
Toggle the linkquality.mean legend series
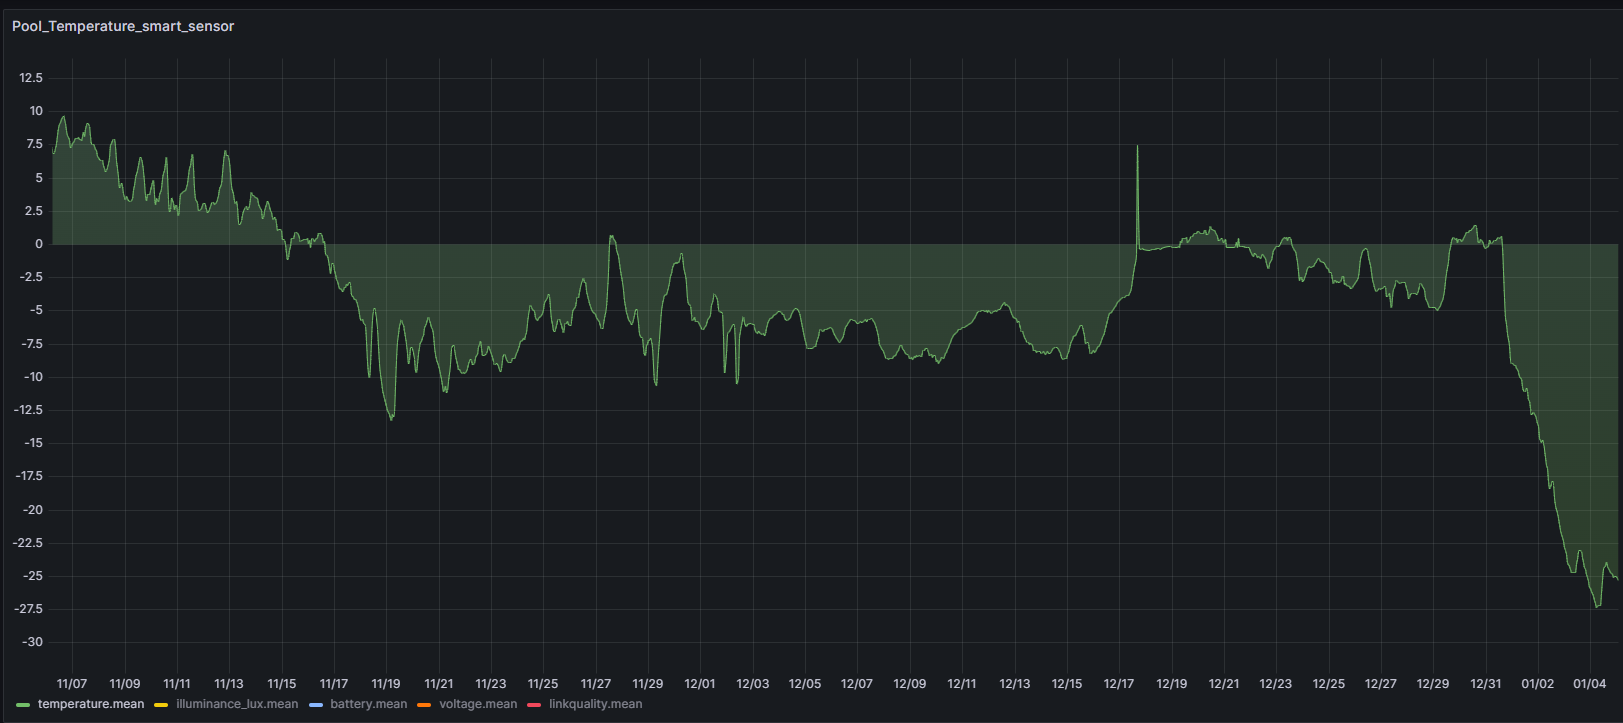(x=595, y=704)
